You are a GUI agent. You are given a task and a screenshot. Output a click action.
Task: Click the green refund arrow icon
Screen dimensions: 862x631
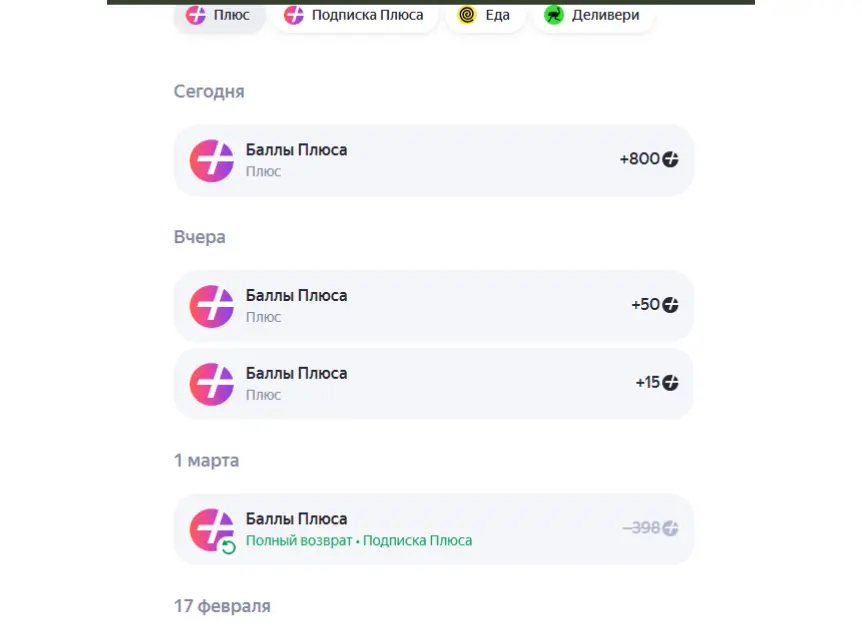pos(228,547)
